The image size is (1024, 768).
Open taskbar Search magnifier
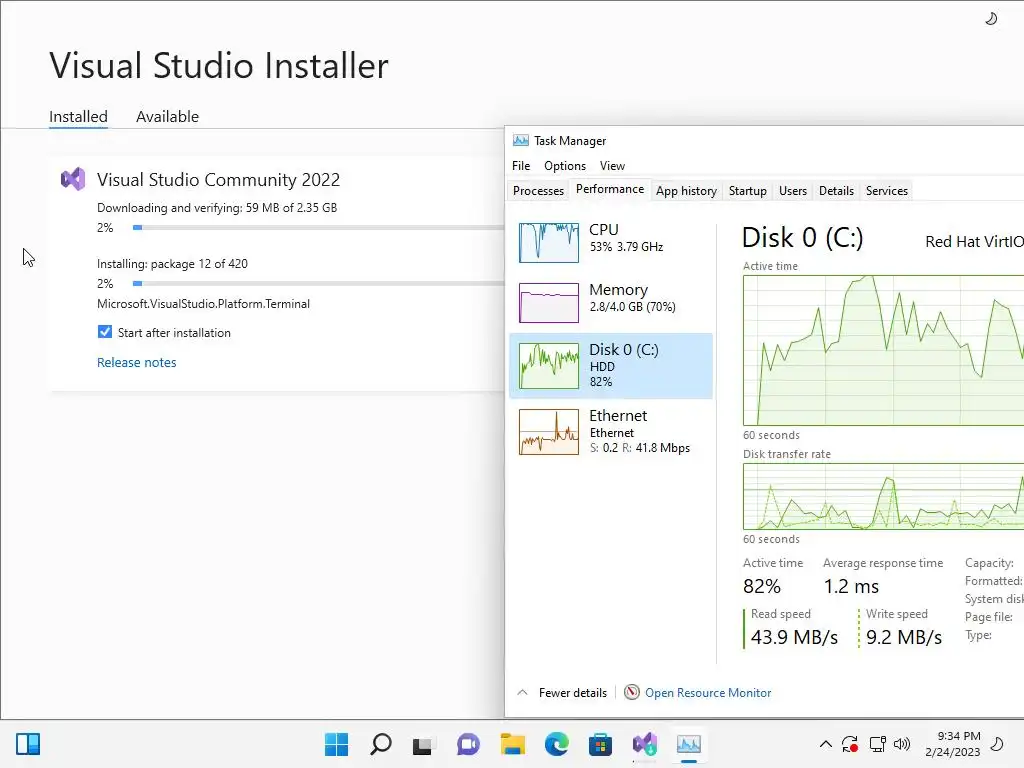click(381, 744)
